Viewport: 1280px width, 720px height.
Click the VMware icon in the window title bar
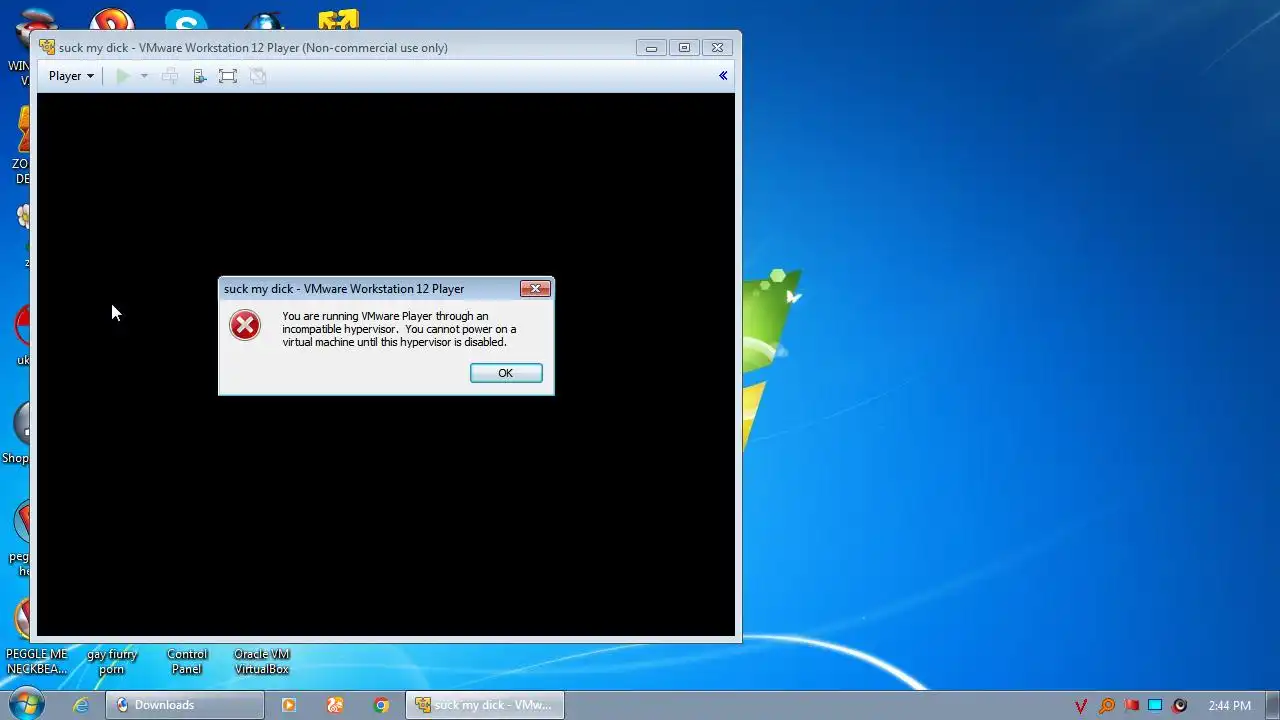click(47, 47)
